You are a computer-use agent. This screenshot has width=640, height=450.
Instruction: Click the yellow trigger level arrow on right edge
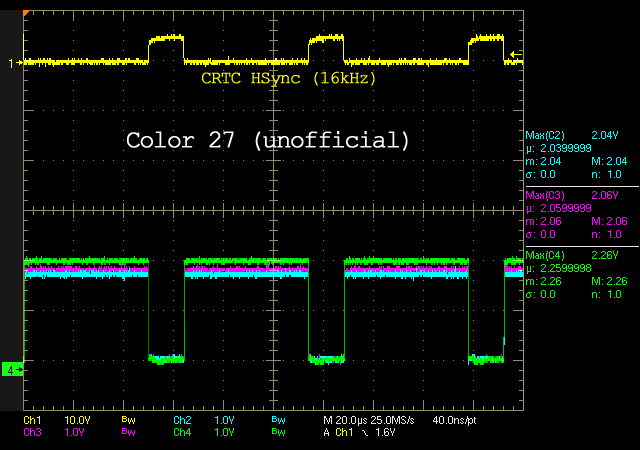click(x=514, y=54)
